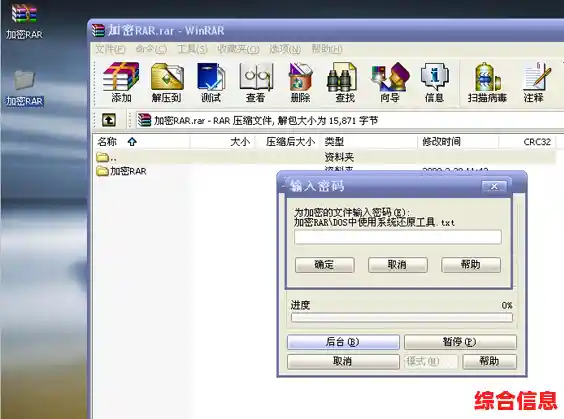Screen dimensions: 564x419
Task: Open the 帮助(H) menu
Action: pyautogui.click(x=327, y=49)
